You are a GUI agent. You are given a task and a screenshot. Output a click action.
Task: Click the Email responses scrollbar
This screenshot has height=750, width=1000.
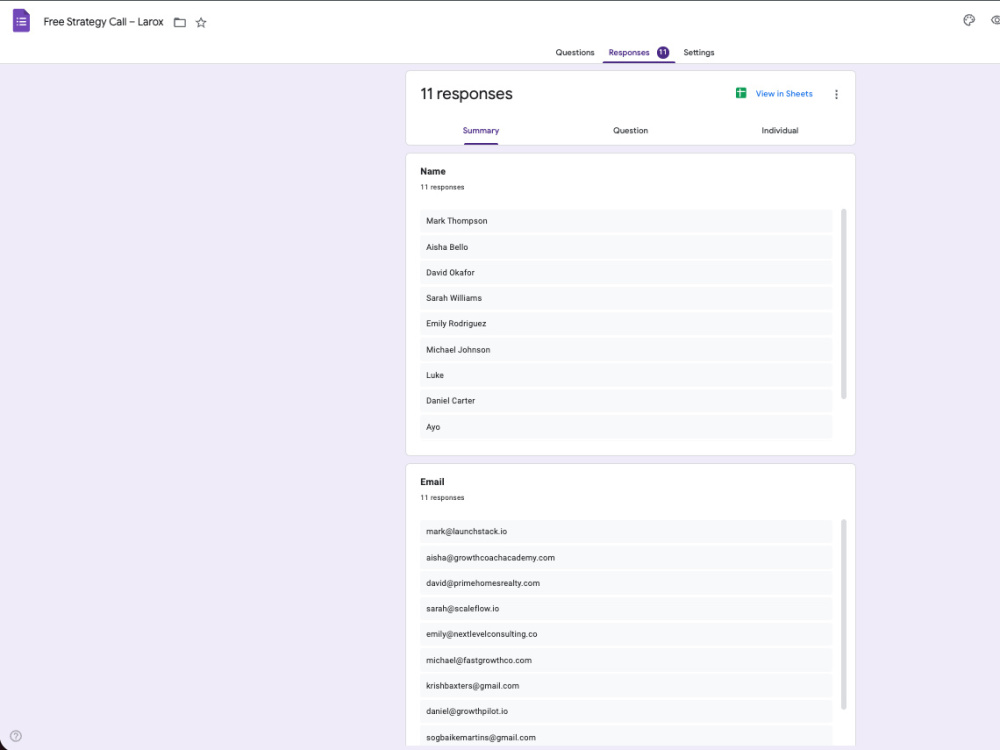[x=844, y=614]
